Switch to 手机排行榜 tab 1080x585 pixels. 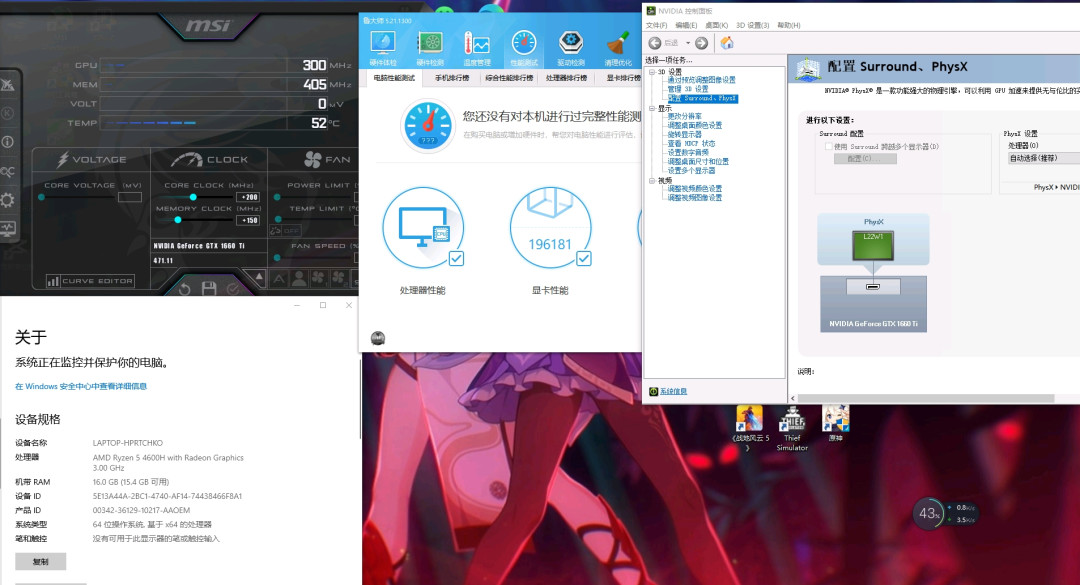tap(452, 78)
